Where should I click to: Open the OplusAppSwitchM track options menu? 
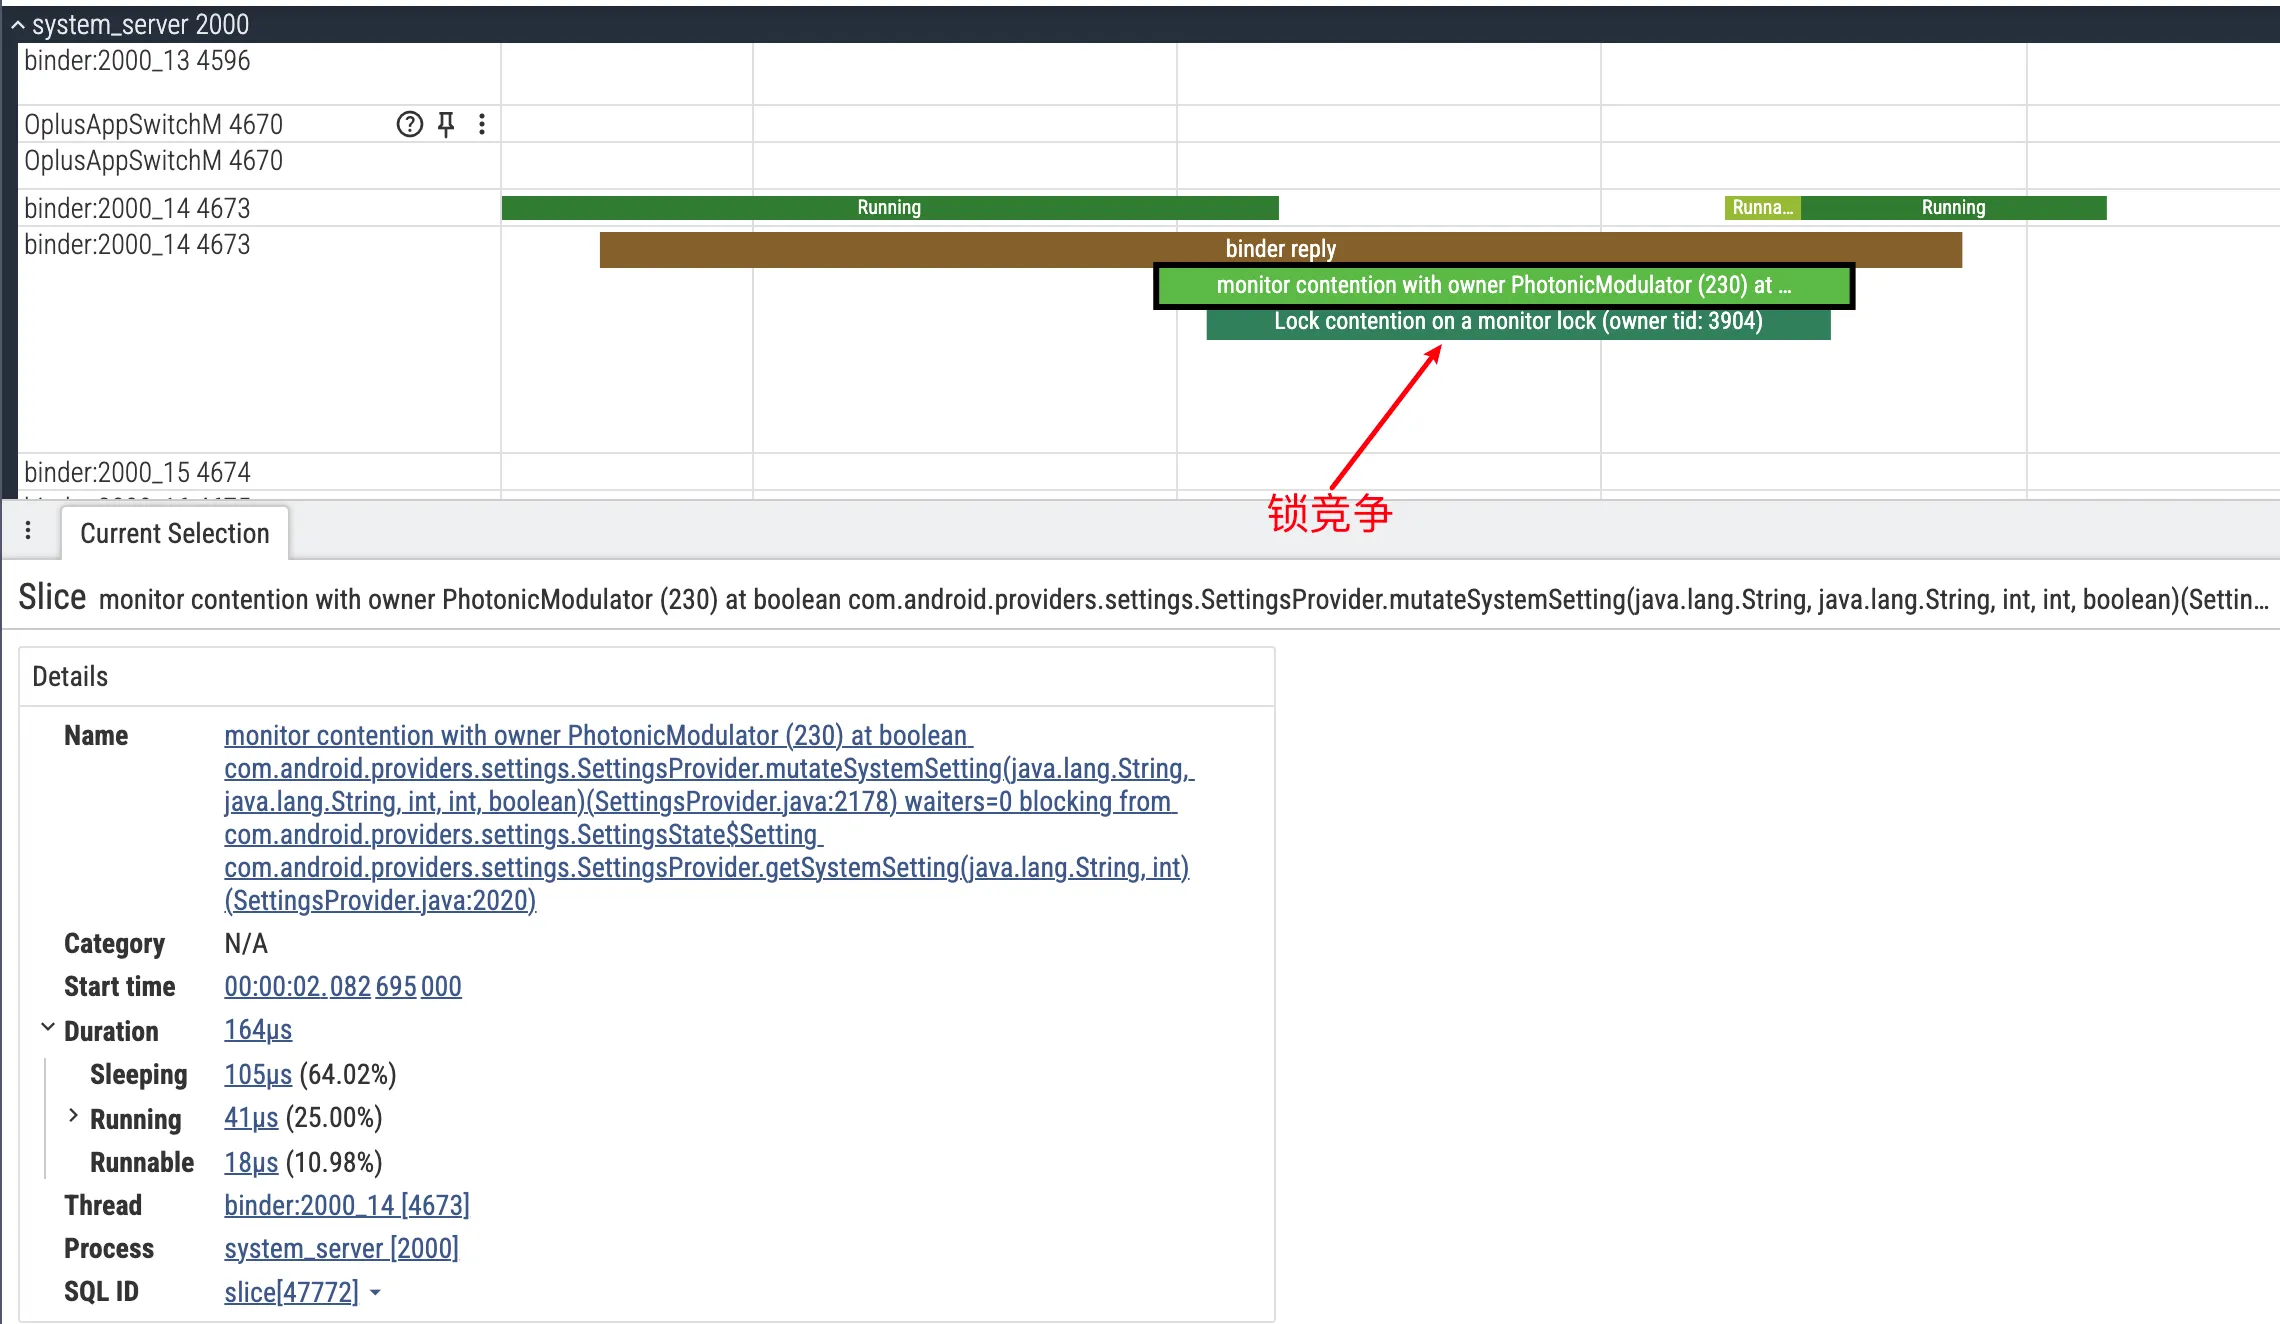(482, 124)
